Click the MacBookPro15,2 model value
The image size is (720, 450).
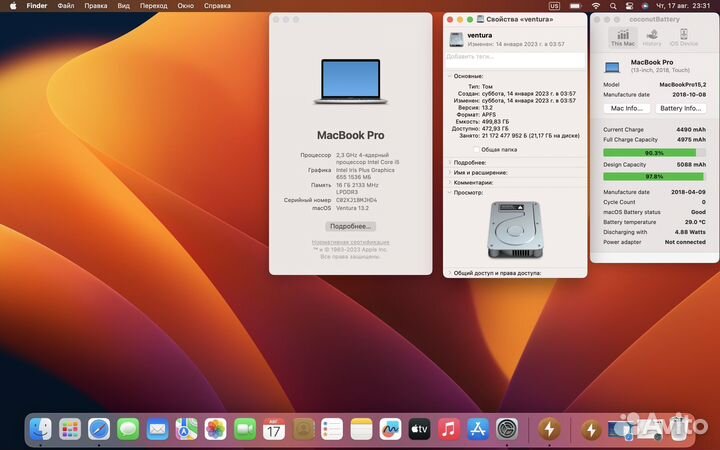pyautogui.click(x=683, y=84)
